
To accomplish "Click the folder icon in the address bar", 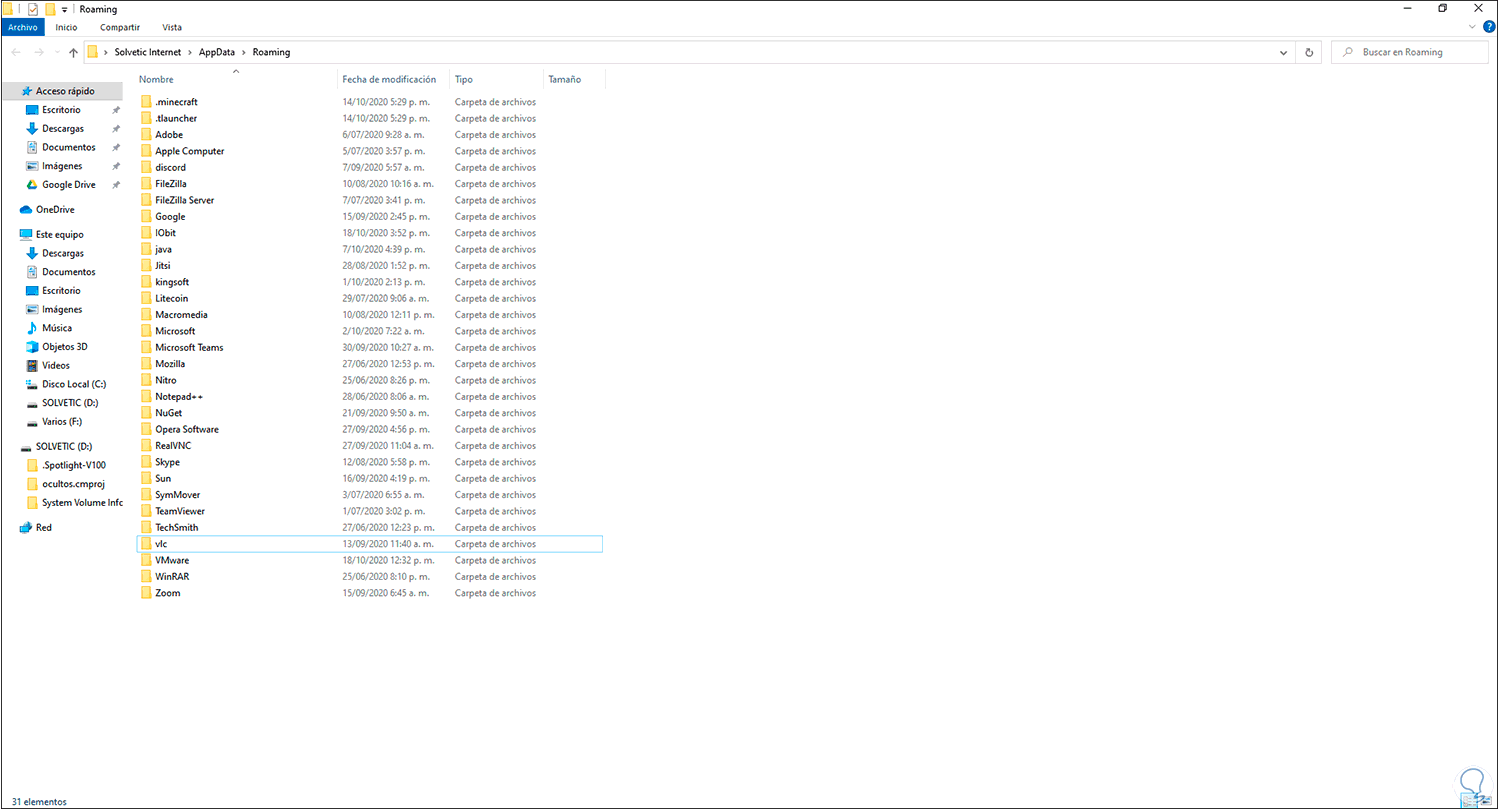I will click(93, 52).
